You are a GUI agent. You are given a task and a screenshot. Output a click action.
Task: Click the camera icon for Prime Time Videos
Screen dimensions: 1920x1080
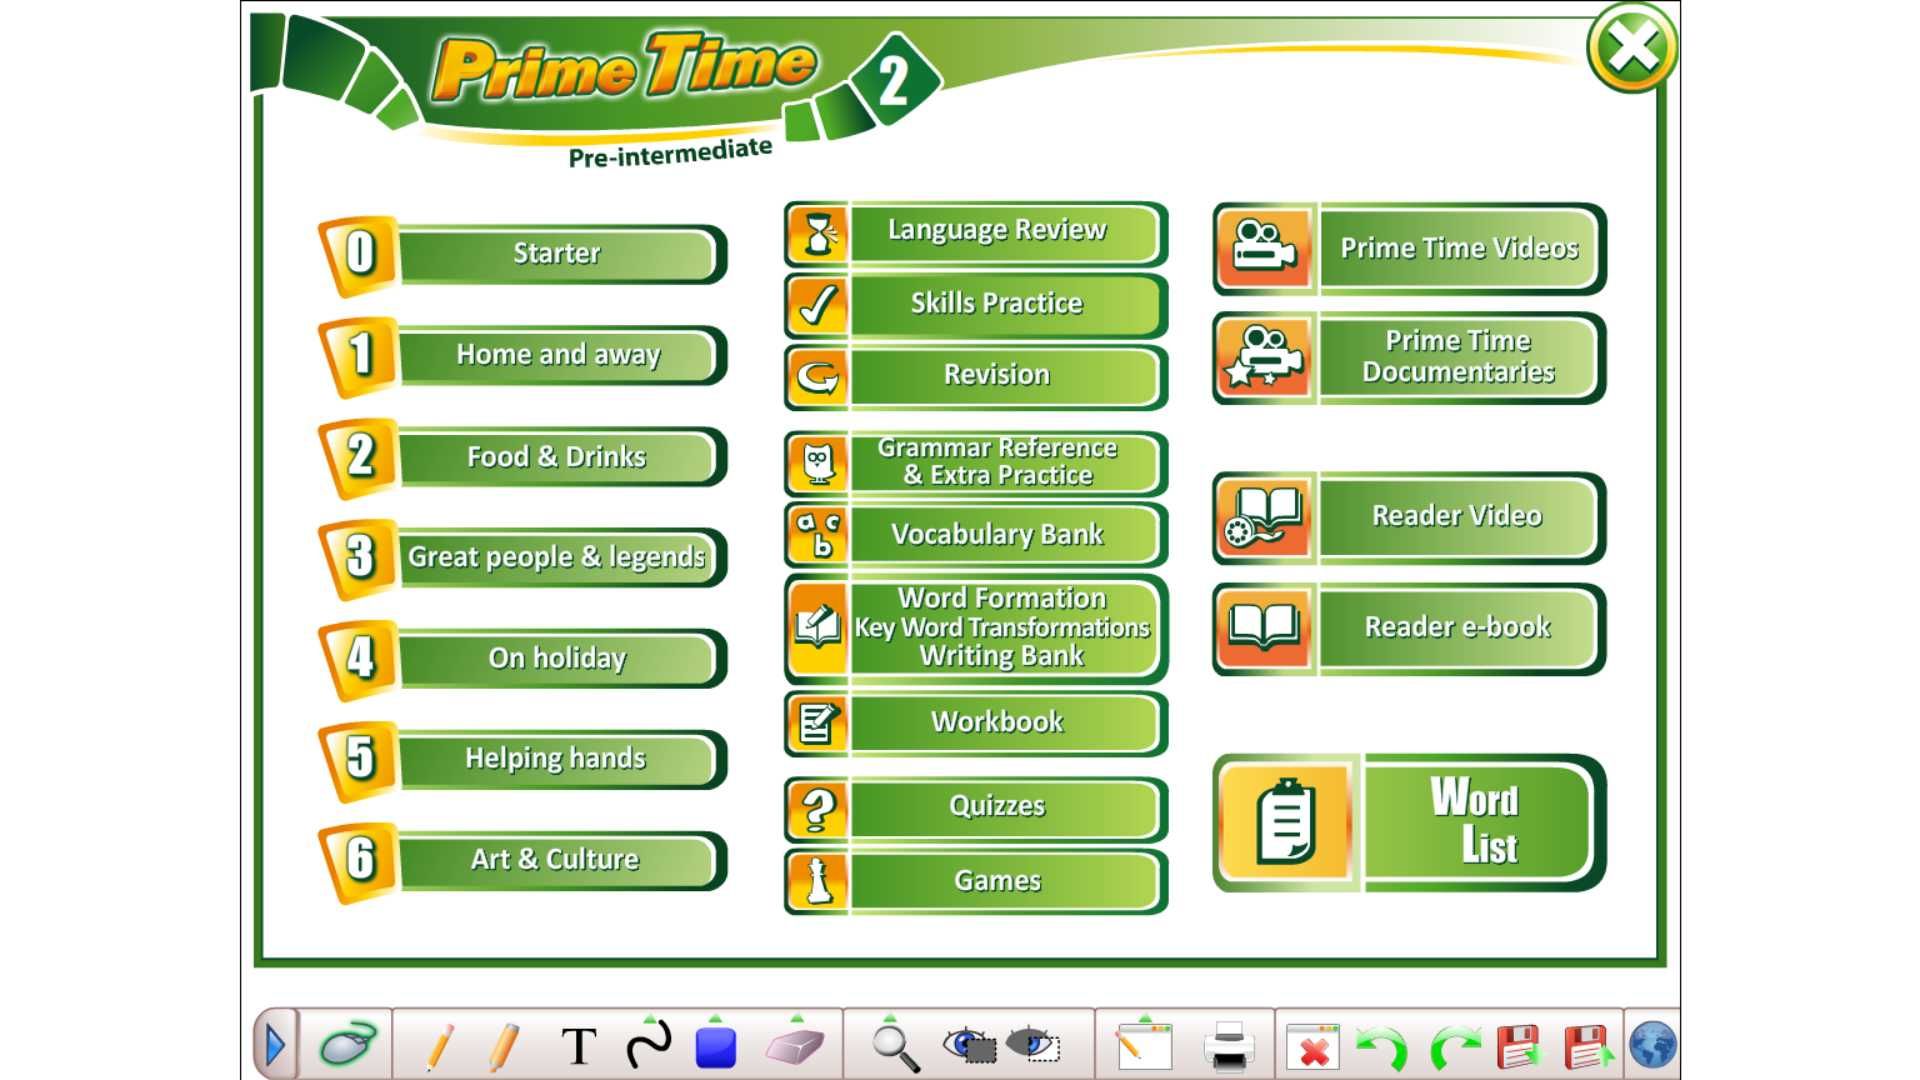pos(1264,248)
